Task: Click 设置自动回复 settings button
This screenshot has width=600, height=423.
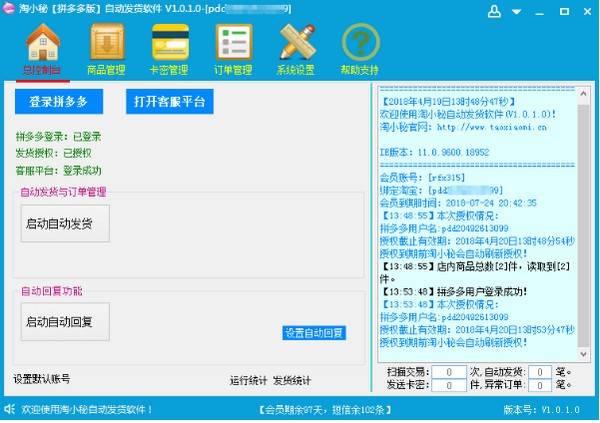Action: tap(314, 333)
